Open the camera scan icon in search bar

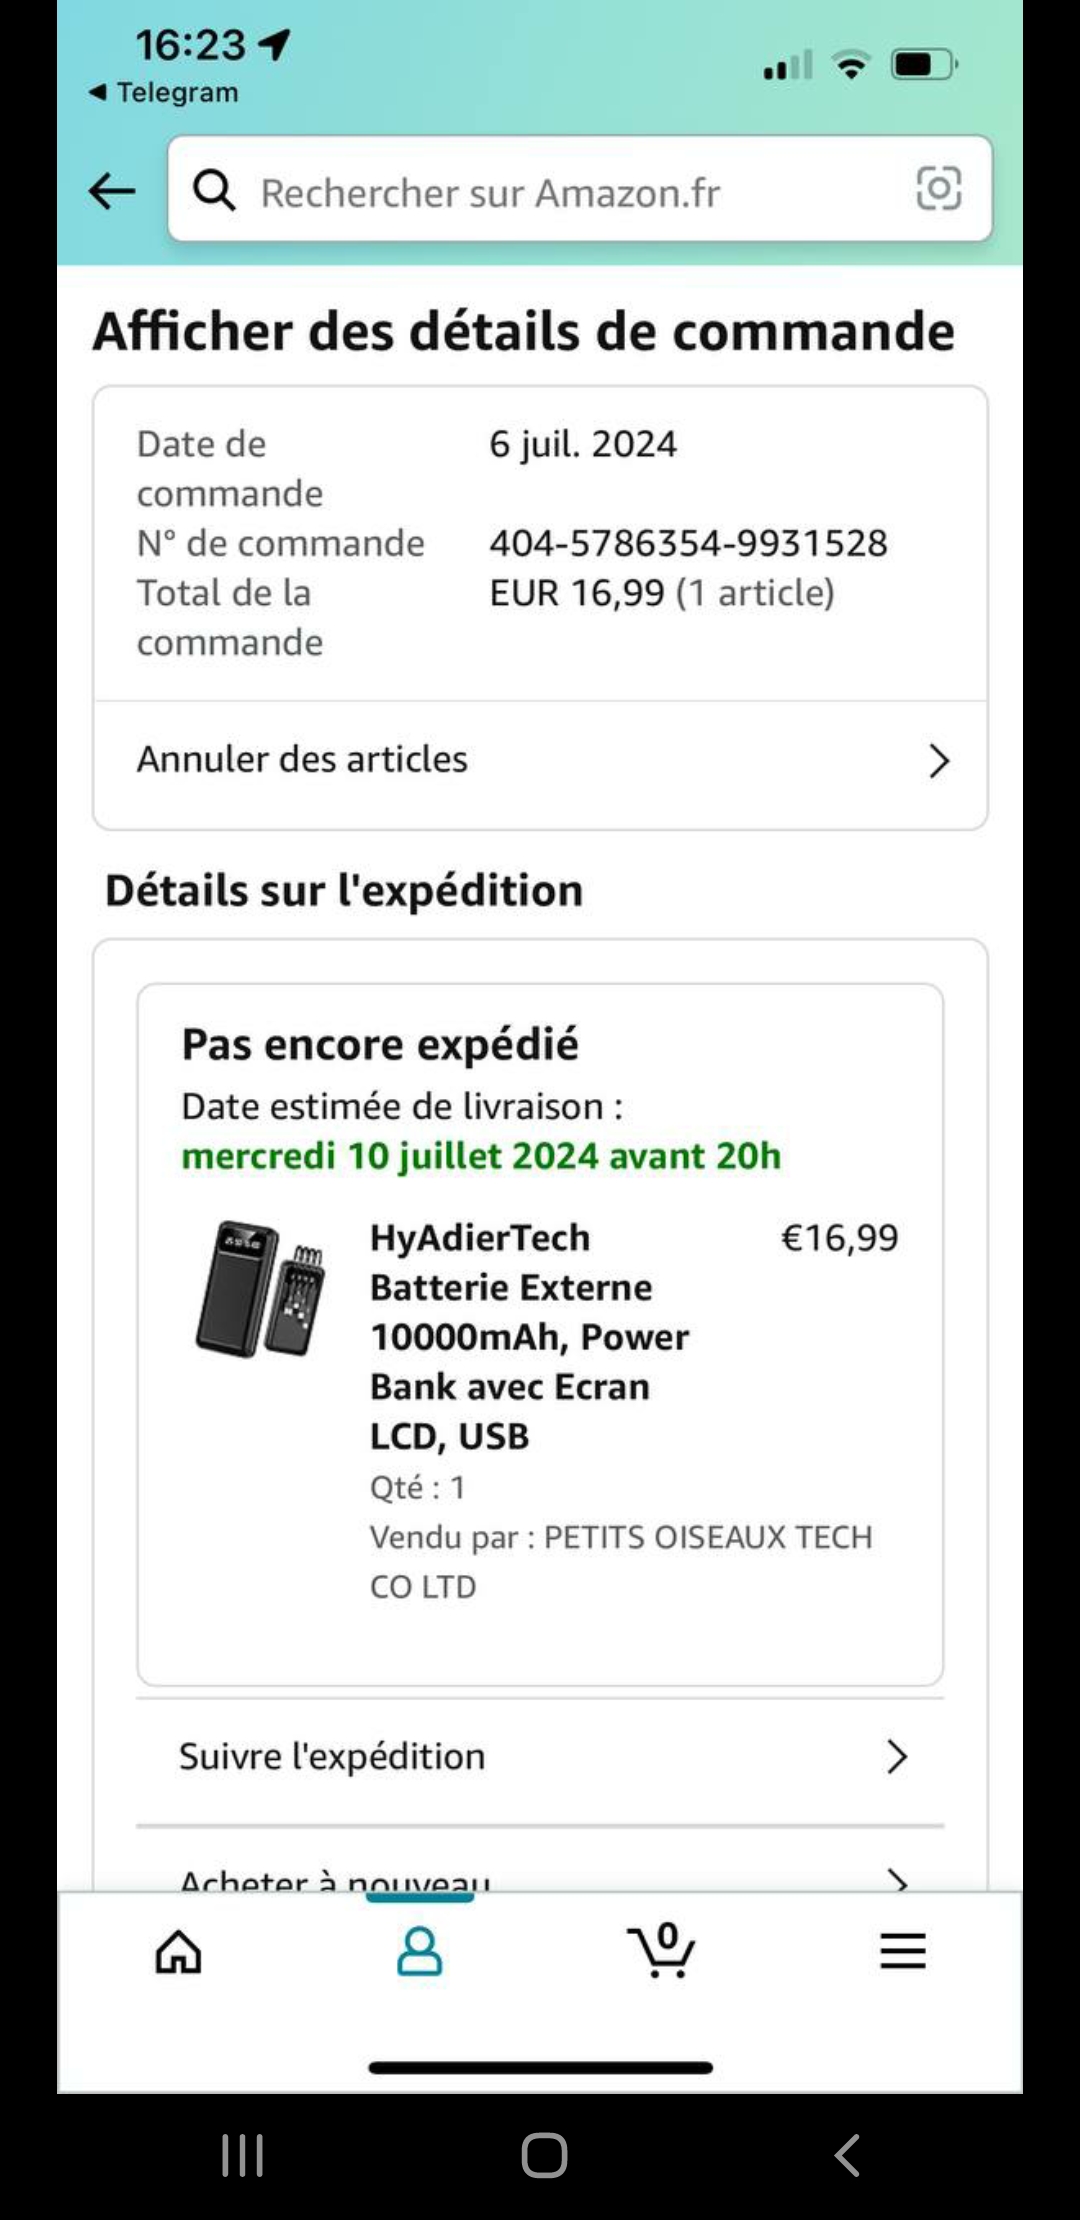[x=939, y=188]
